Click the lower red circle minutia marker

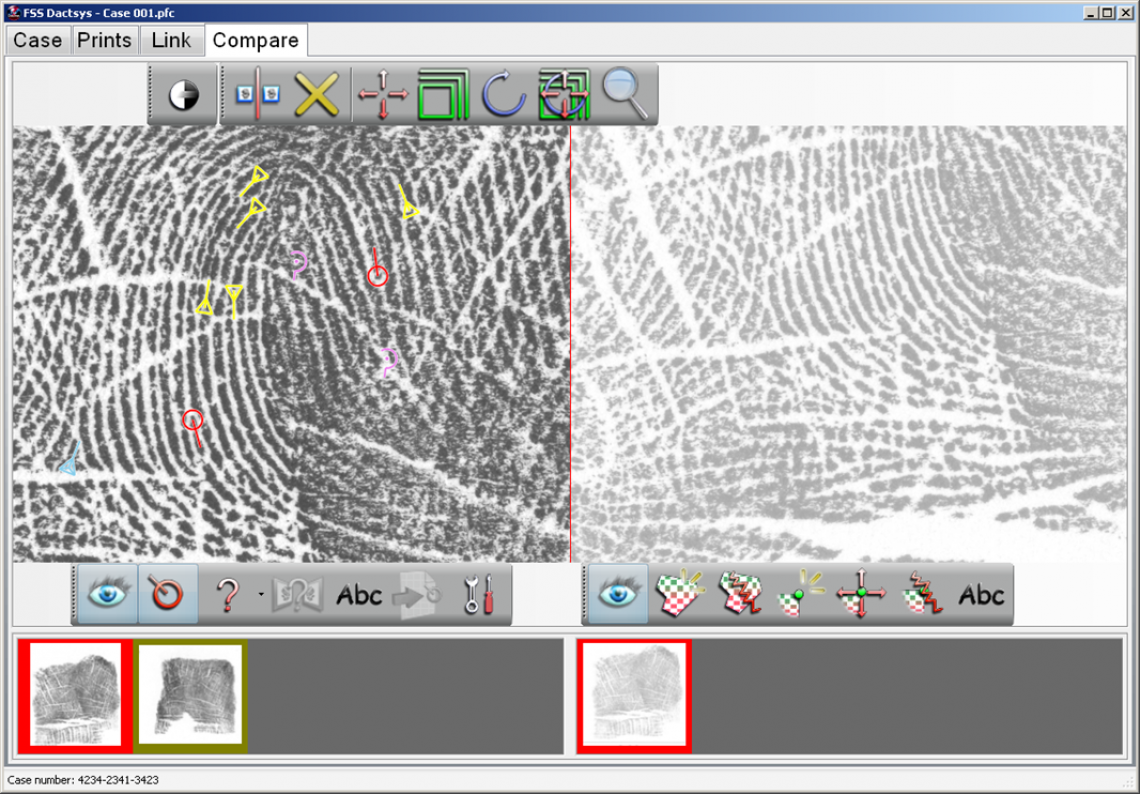pos(193,420)
